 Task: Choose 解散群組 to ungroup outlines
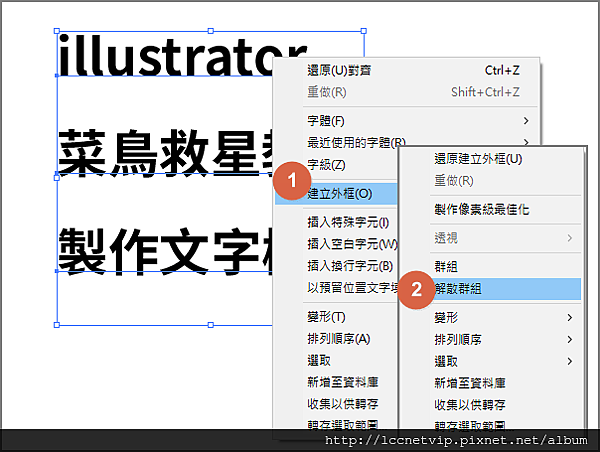(x=505, y=289)
